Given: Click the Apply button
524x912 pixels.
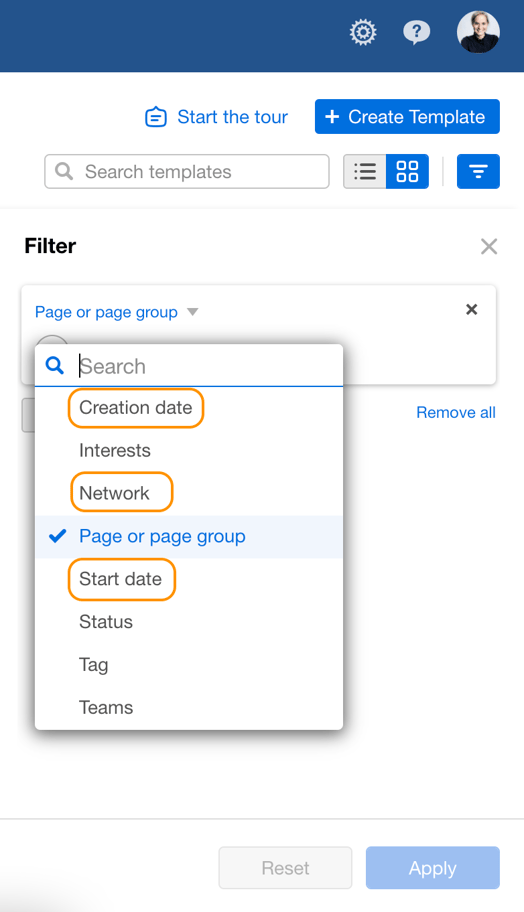Looking at the screenshot, I should tap(433, 868).
